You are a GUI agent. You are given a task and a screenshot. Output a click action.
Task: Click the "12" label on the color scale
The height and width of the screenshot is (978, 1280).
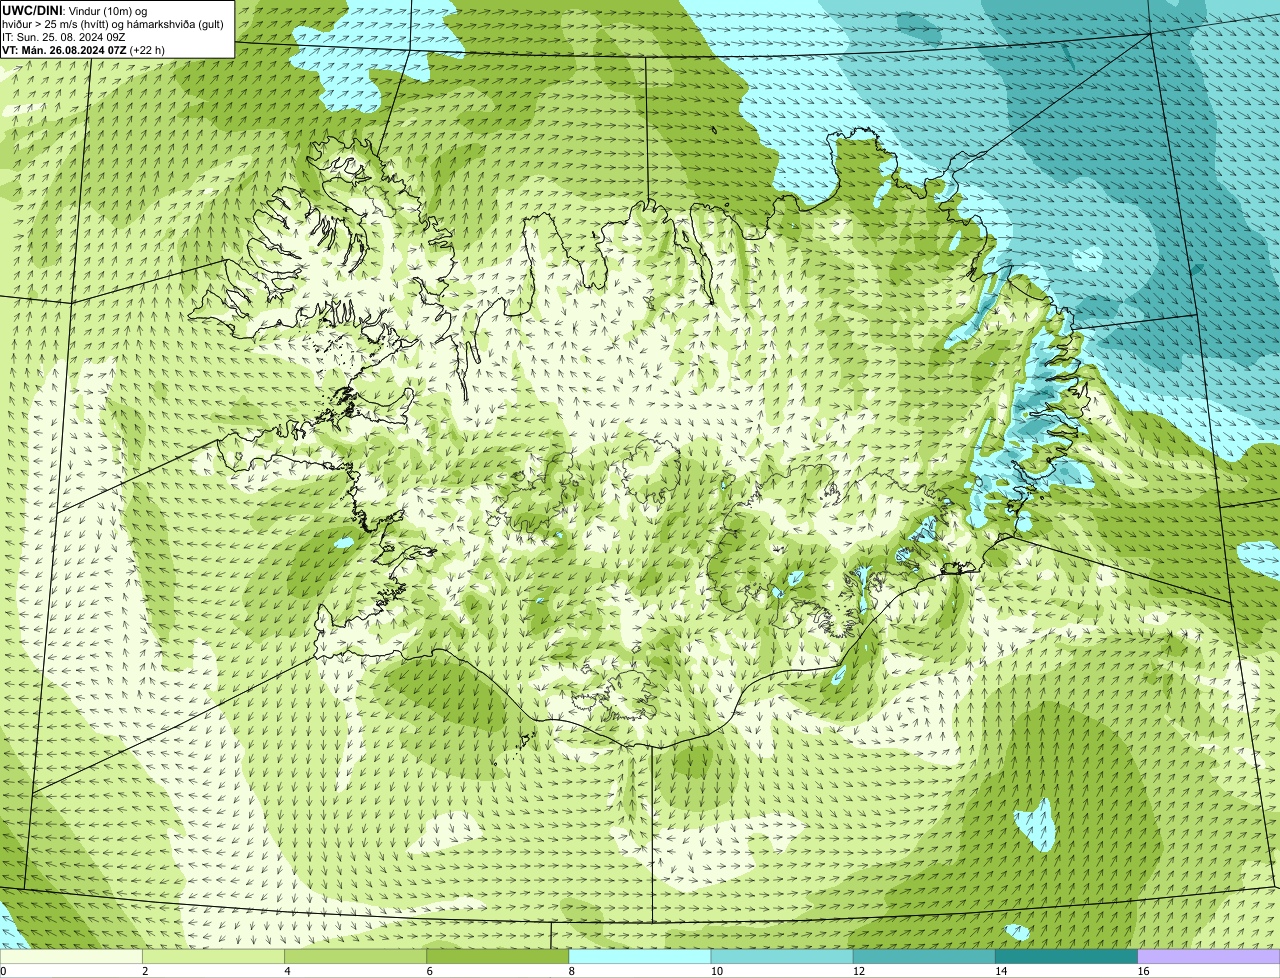click(x=858, y=971)
